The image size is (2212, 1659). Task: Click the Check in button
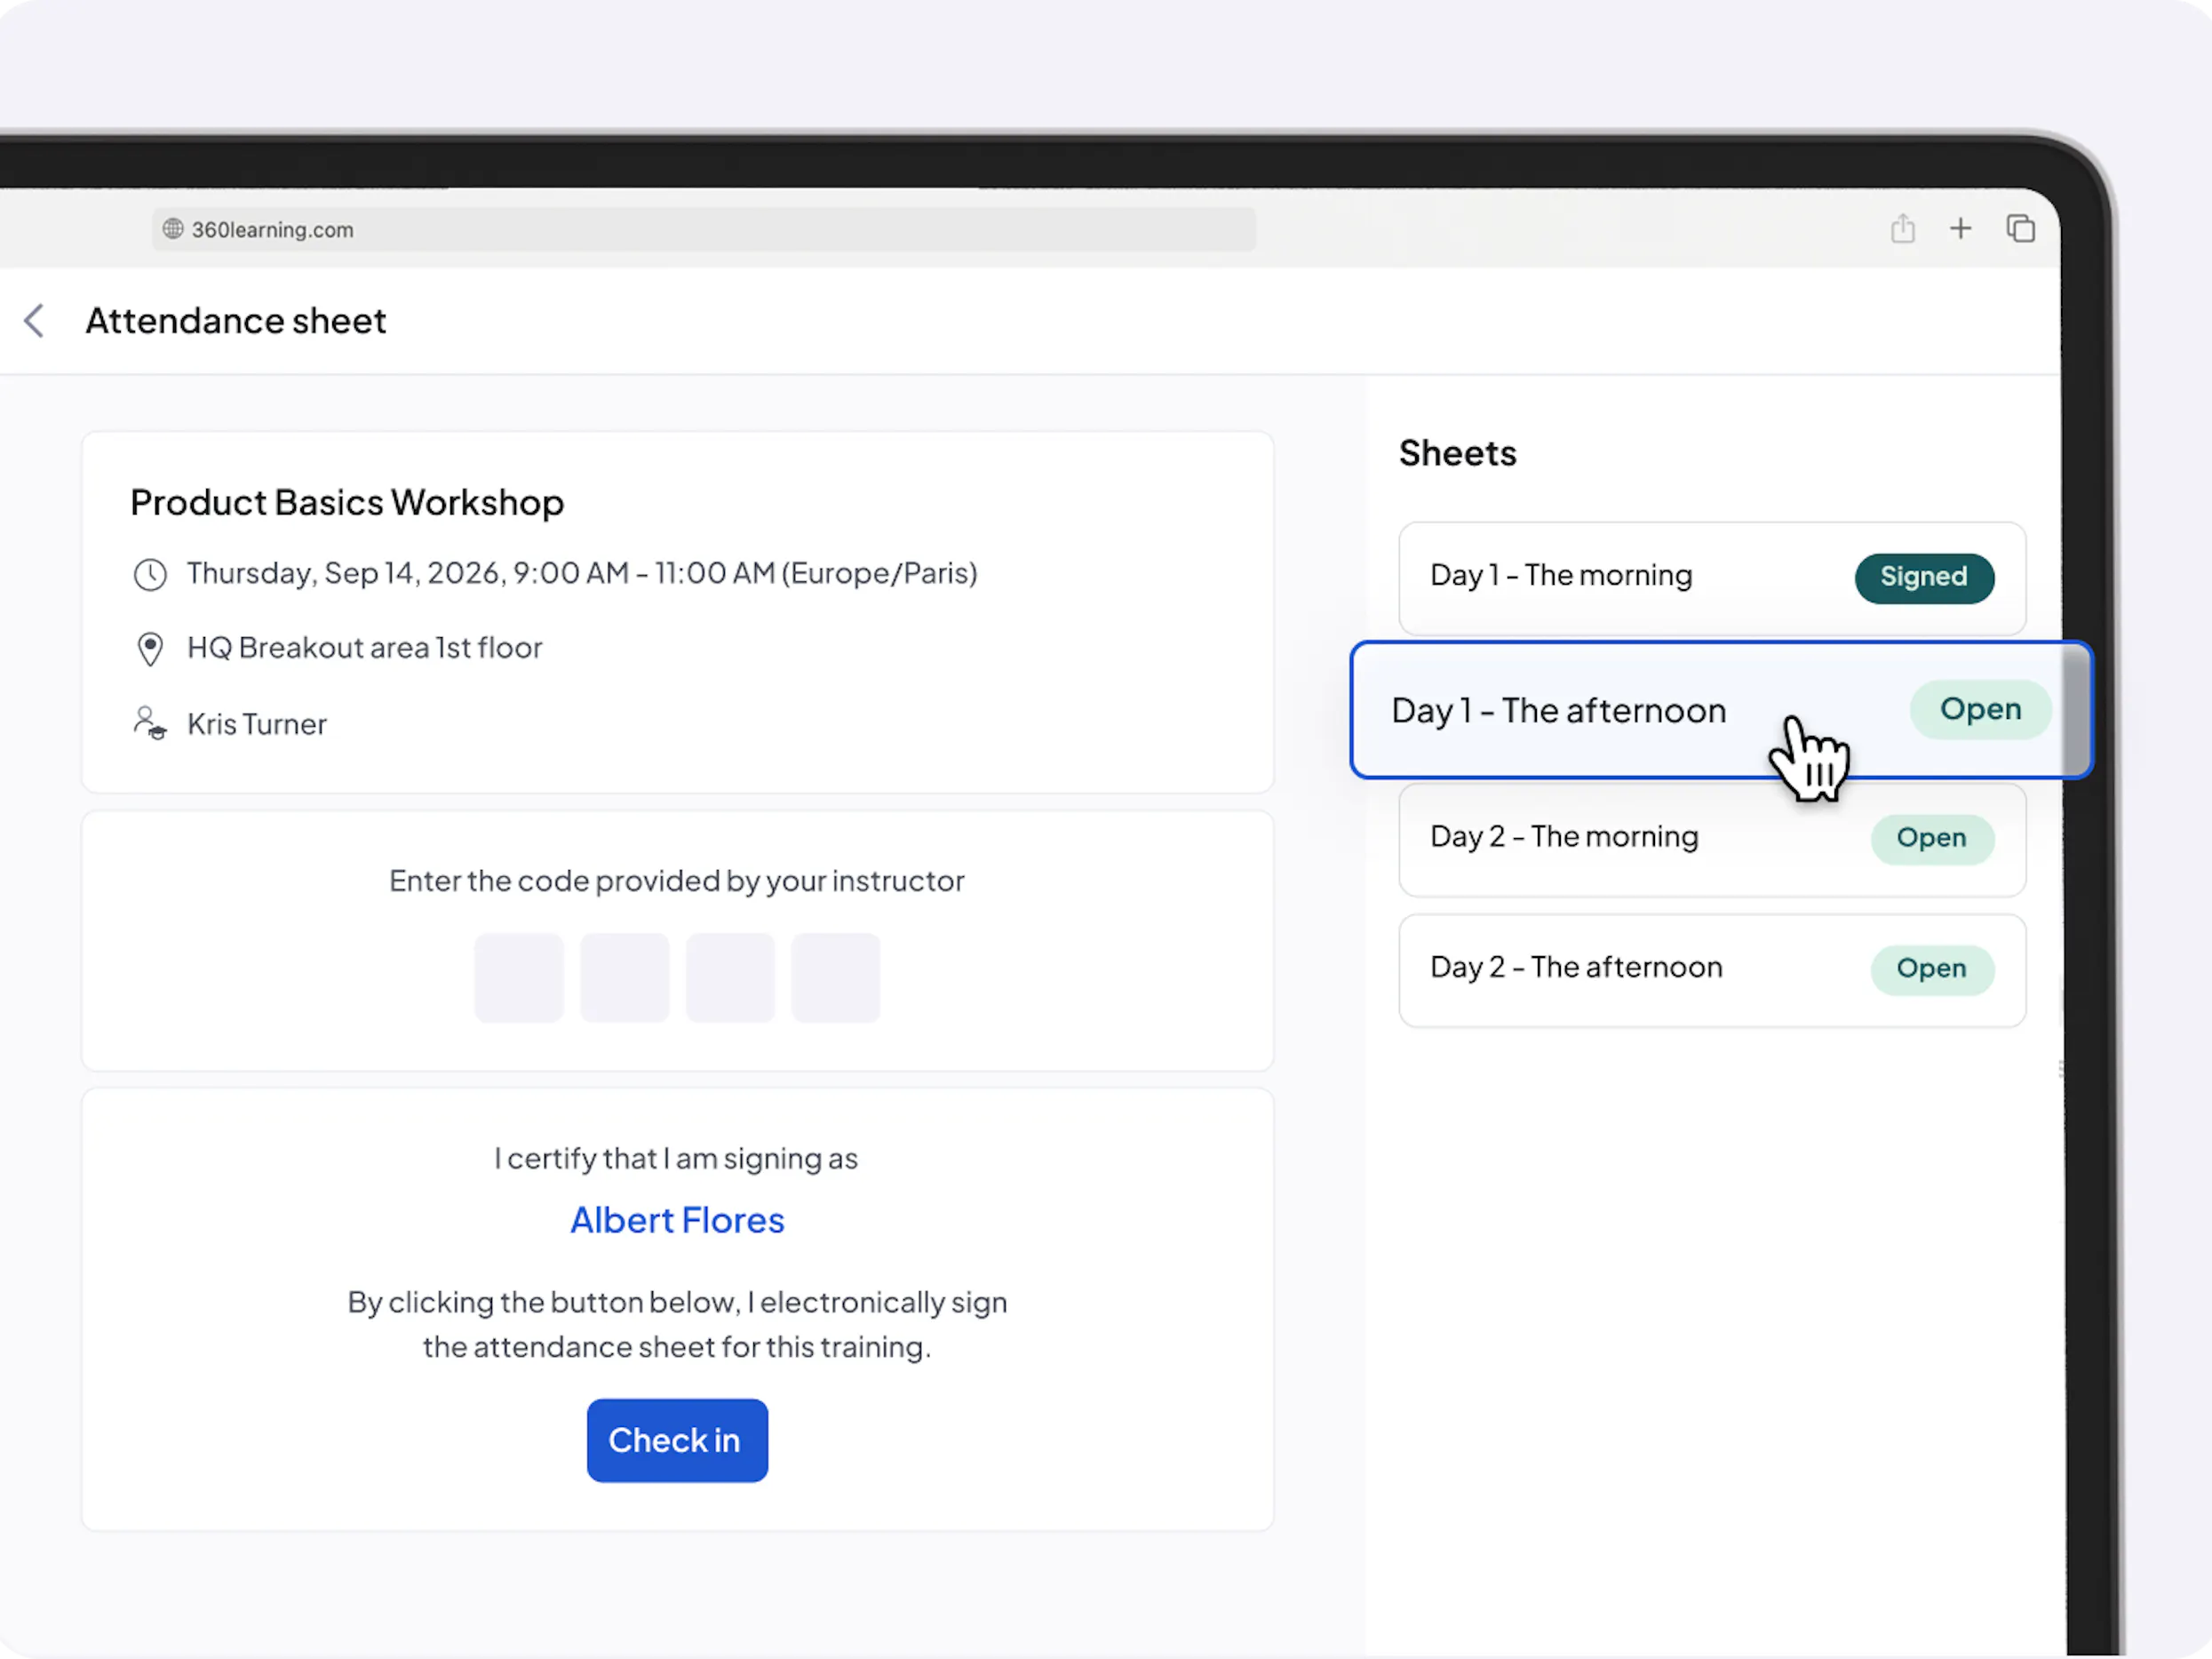coord(677,1440)
